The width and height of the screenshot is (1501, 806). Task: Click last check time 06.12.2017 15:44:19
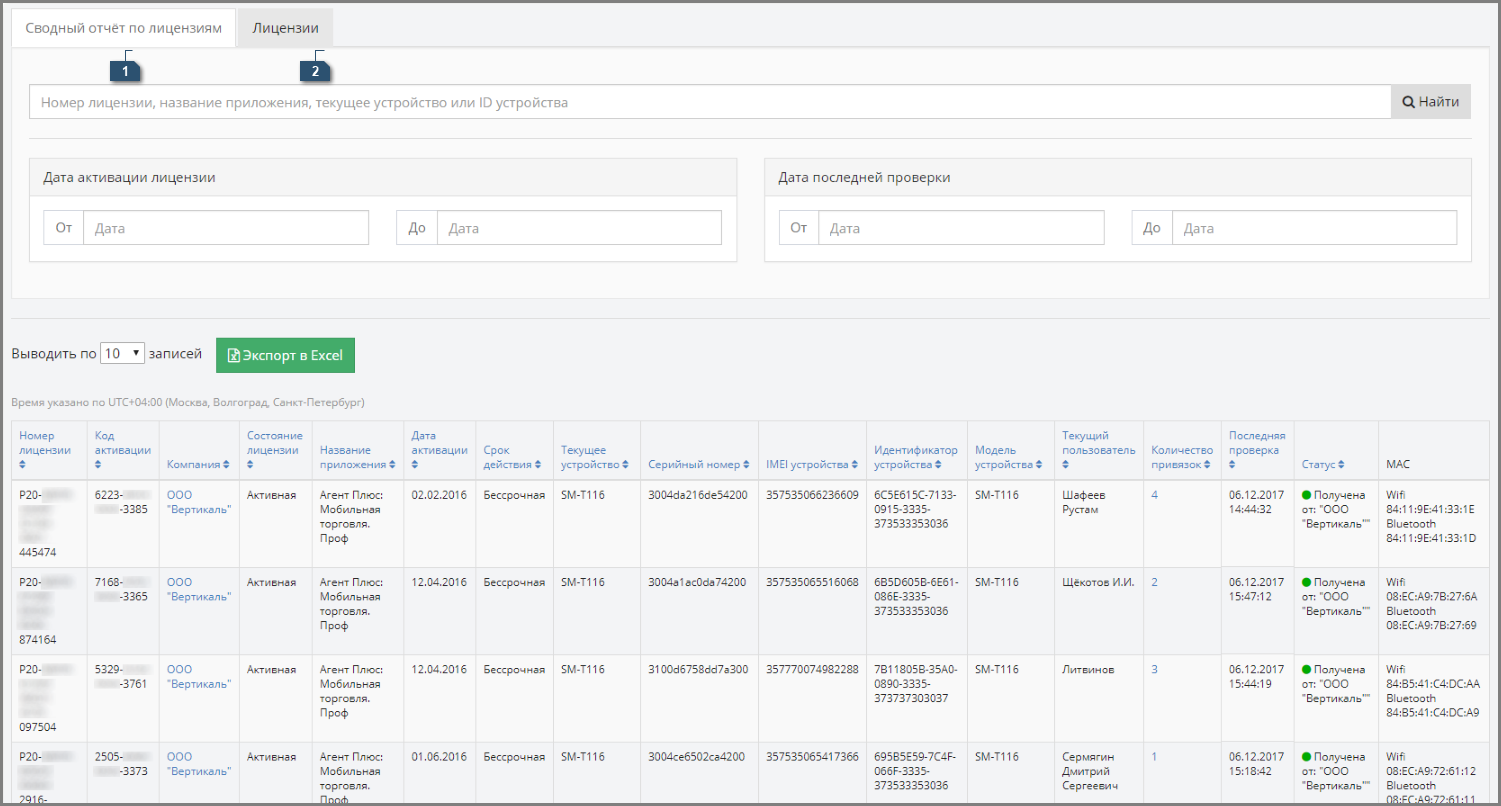point(1256,676)
